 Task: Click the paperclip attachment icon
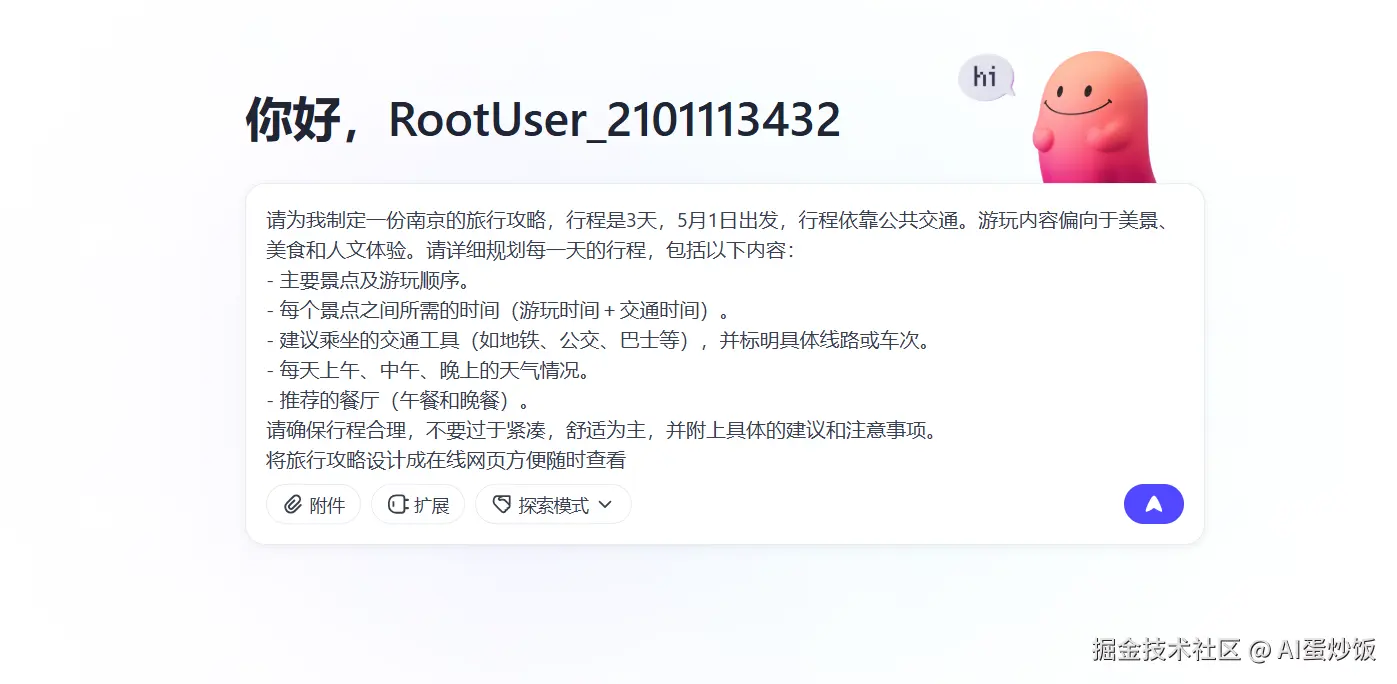pyautogui.click(x=292, y=505)
